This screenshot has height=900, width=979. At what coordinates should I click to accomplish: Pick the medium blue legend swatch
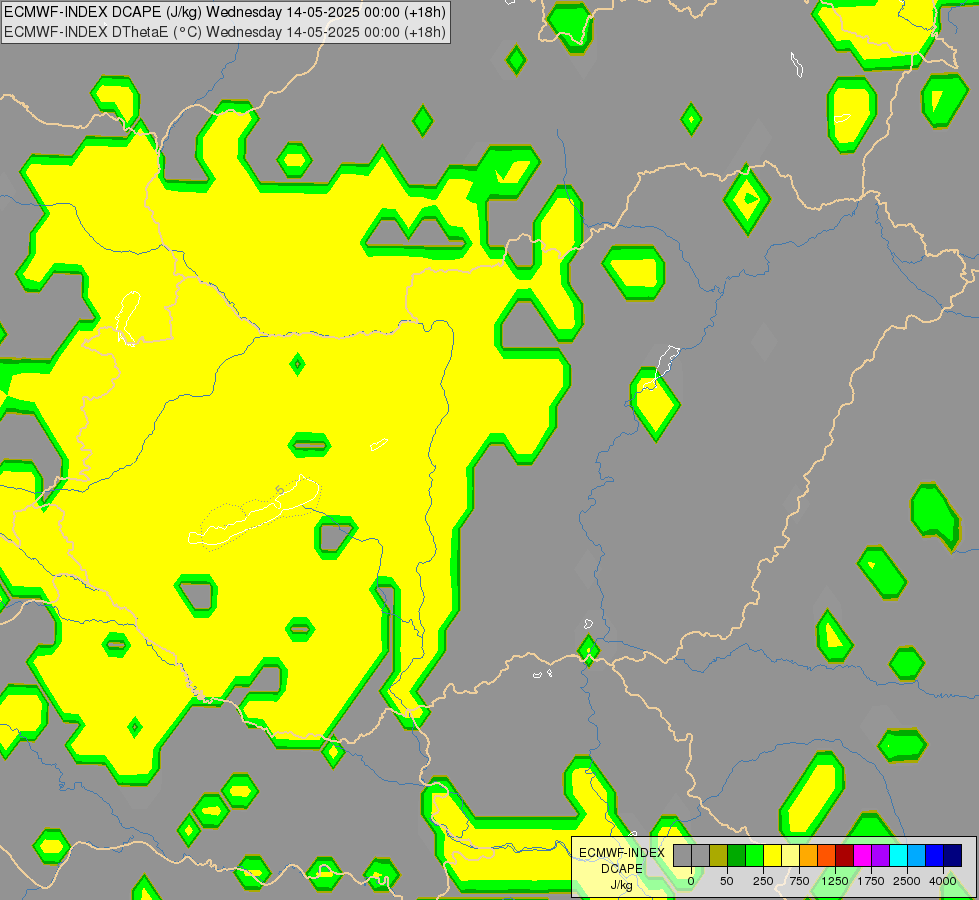(x=935, y=855)
